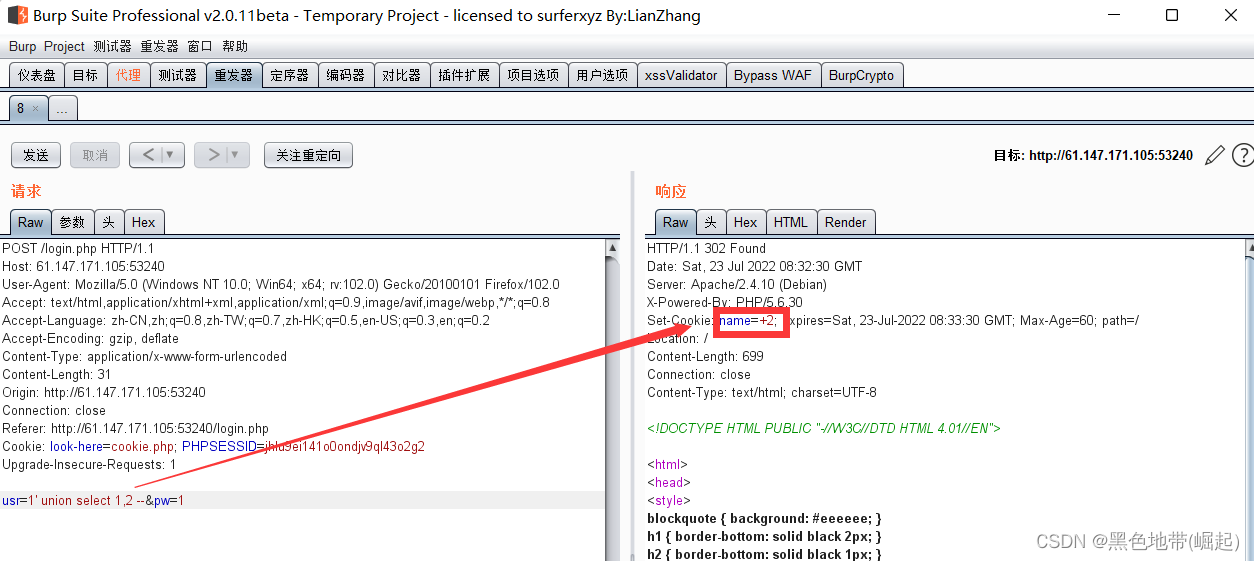Select the response Render tab

846,222
